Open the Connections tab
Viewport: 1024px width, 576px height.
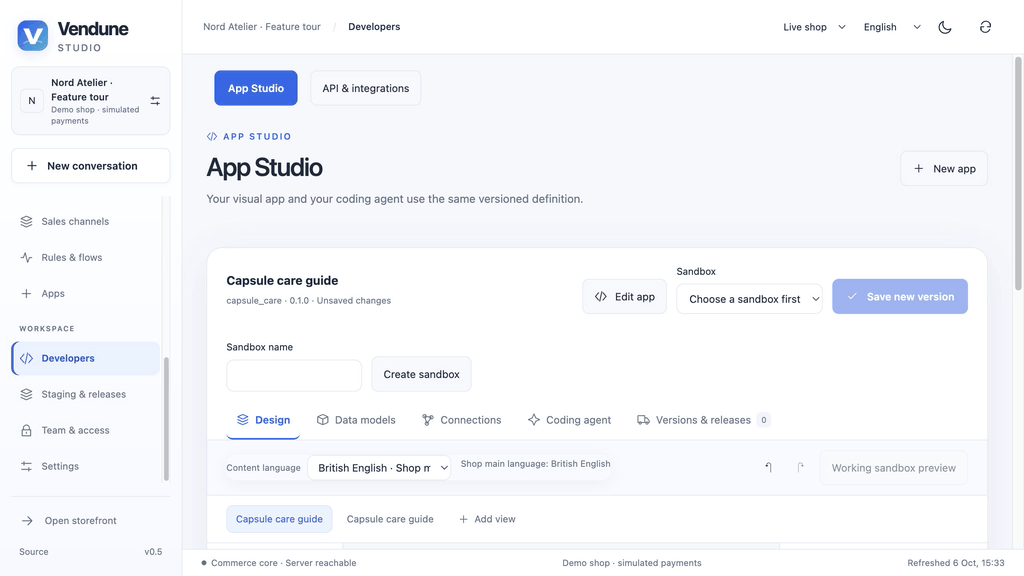point(462,420)
